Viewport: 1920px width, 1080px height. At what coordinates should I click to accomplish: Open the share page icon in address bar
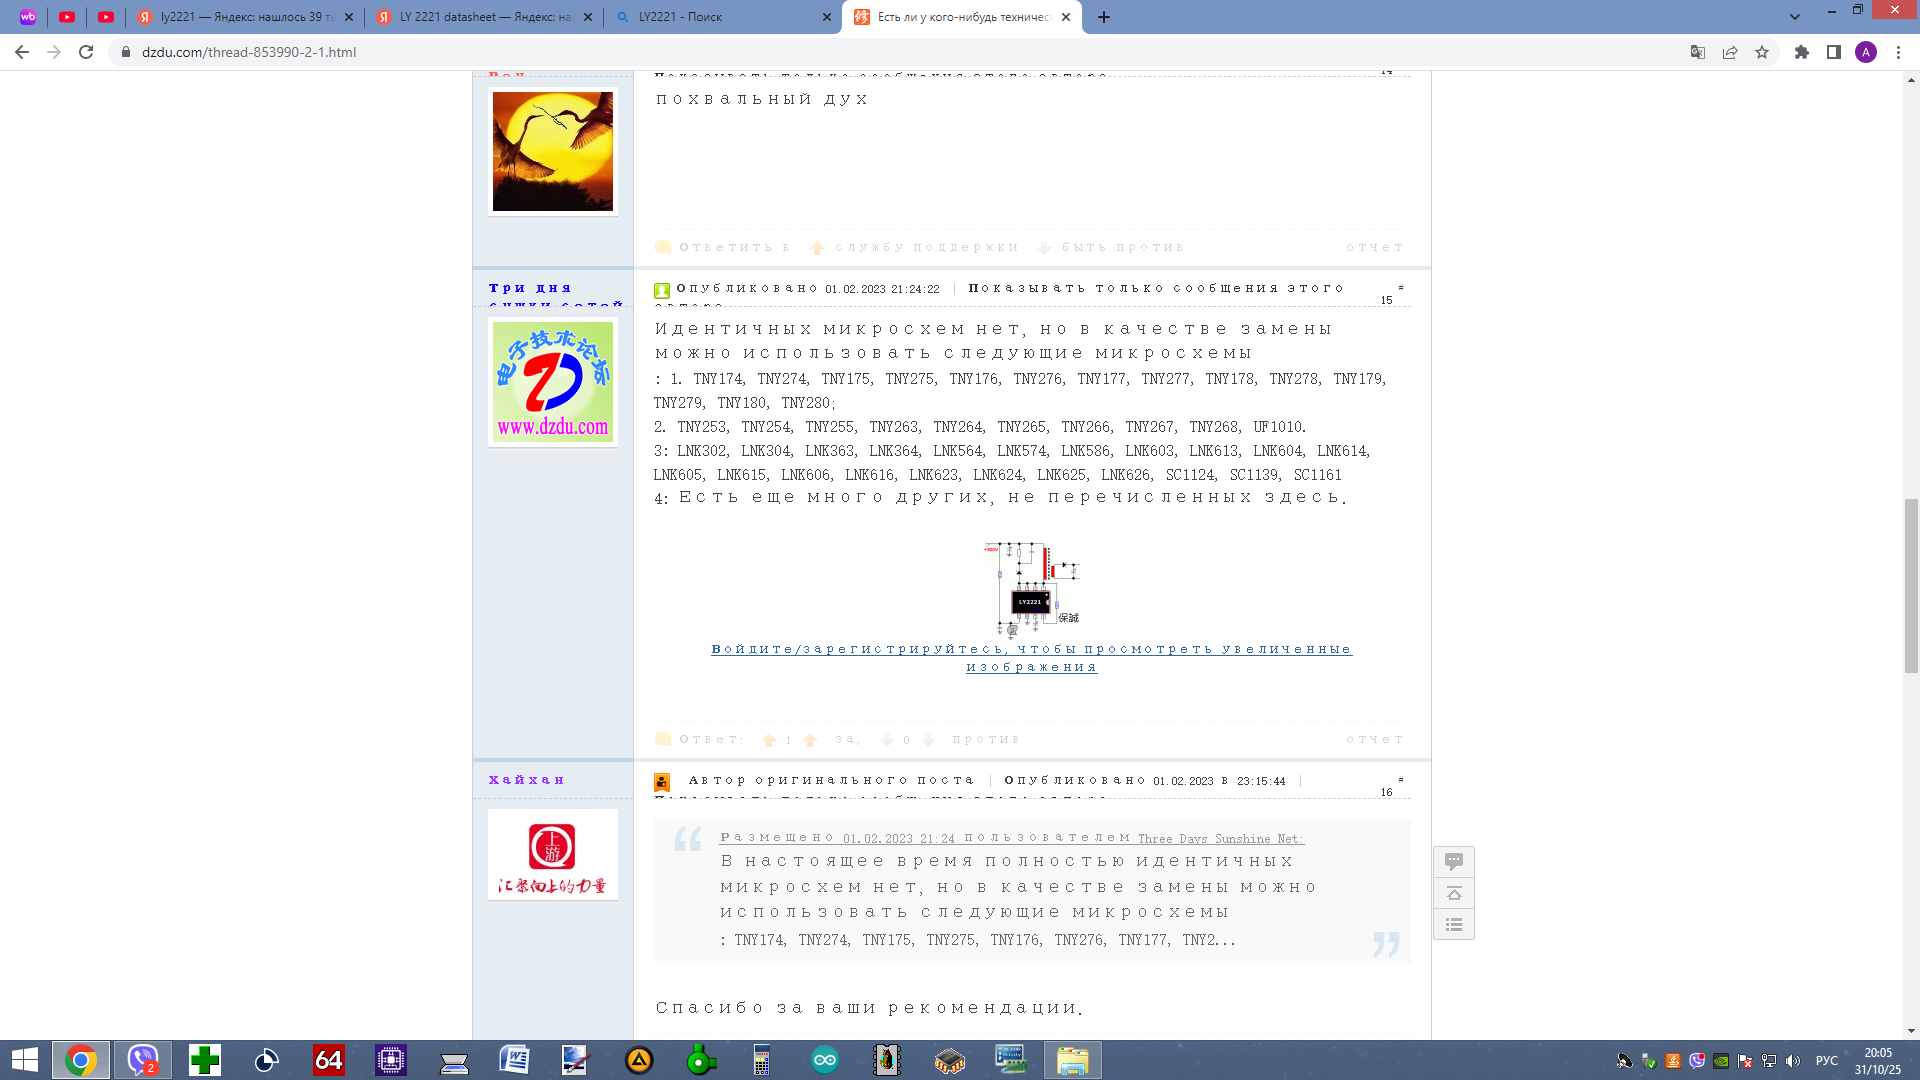point(1730,52)
